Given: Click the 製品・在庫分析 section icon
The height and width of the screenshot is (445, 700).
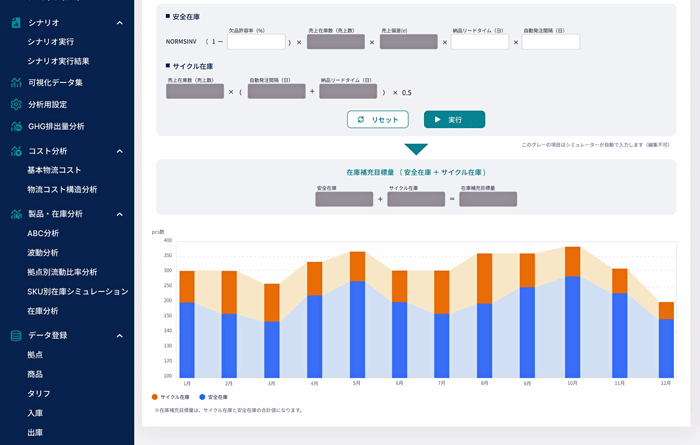Looking at the screenshot, I should (16, 214).
